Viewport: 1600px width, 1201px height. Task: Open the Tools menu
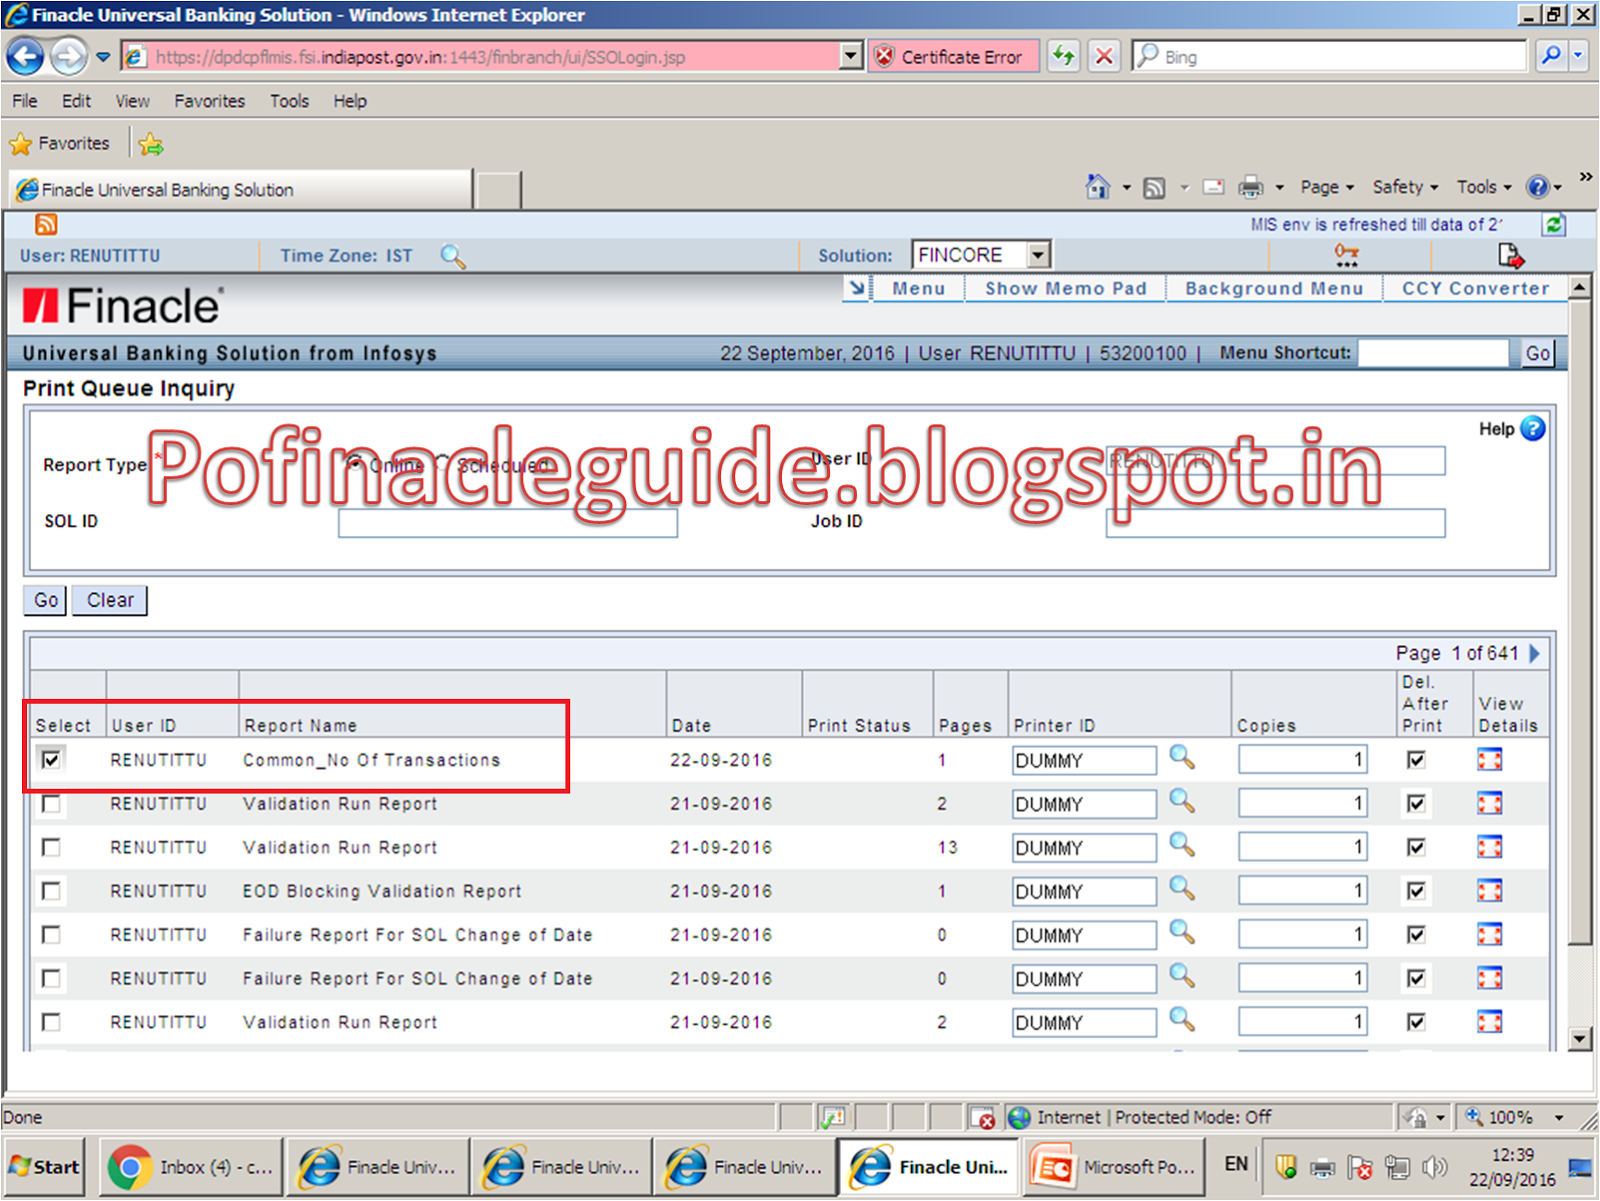[289, 100]
